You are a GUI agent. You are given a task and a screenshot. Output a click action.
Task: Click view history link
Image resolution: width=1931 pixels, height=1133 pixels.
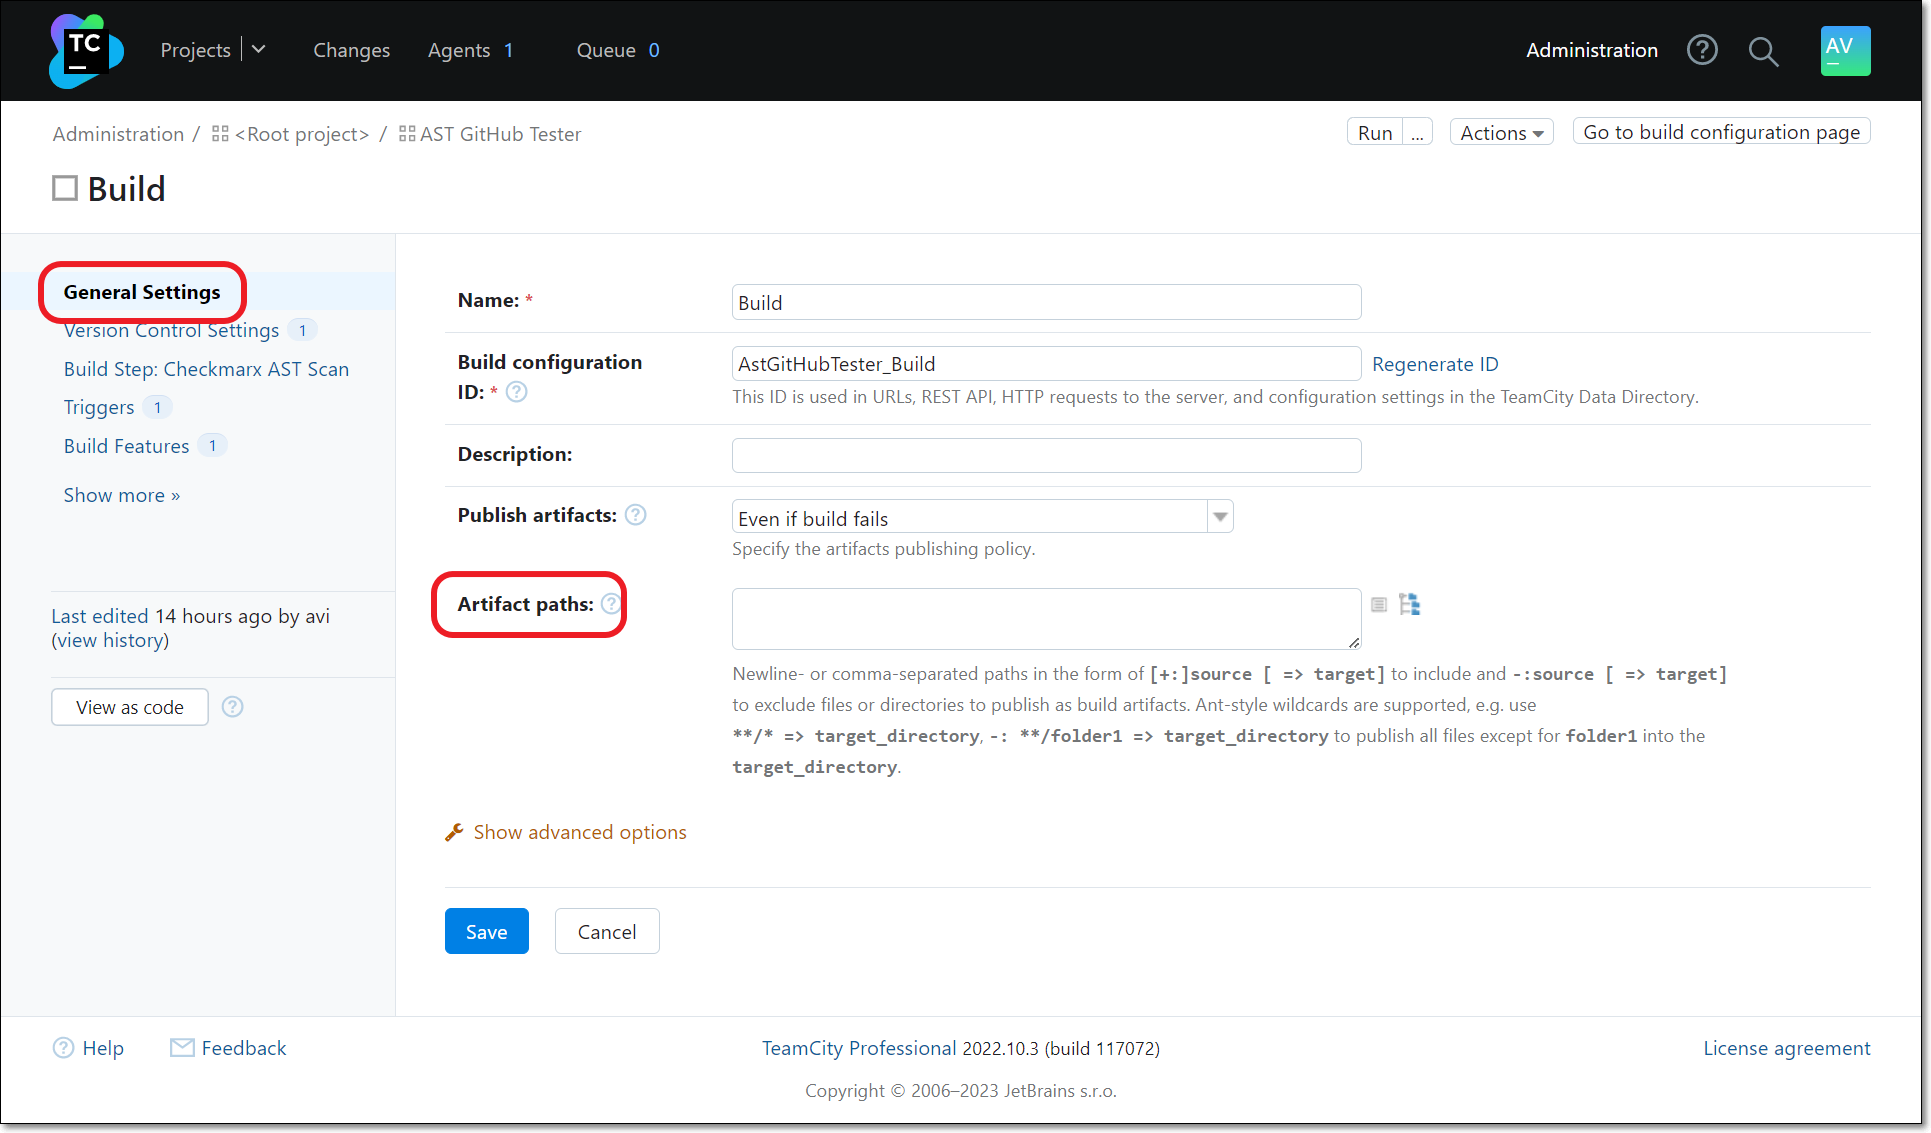point(110,641)
